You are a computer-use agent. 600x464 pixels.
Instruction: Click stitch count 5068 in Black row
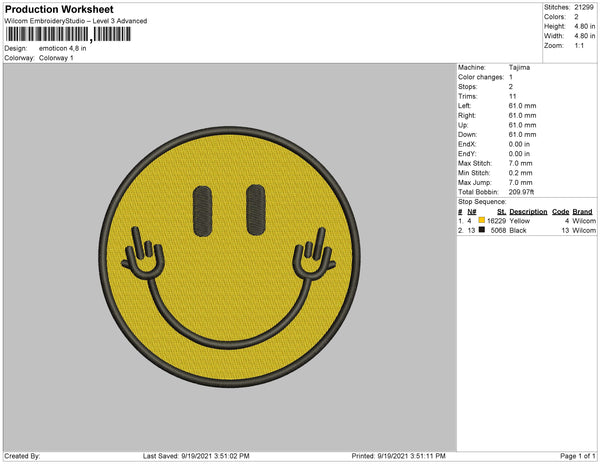coord(498,230)
